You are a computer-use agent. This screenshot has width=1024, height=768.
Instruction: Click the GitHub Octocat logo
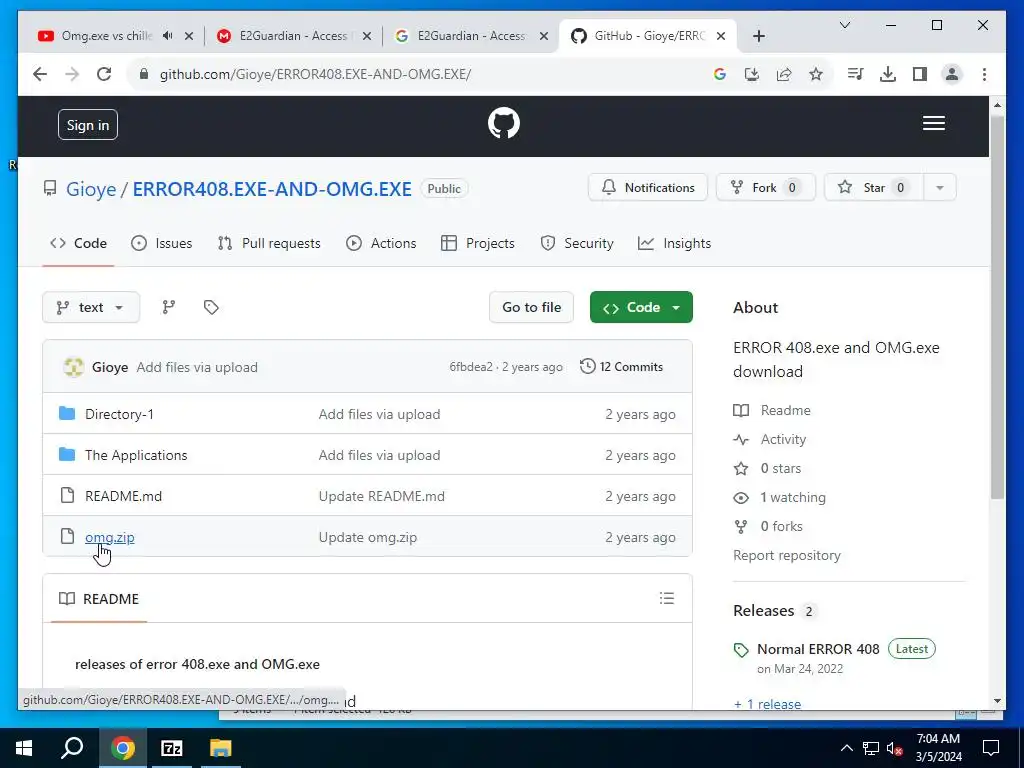[504, 123]
